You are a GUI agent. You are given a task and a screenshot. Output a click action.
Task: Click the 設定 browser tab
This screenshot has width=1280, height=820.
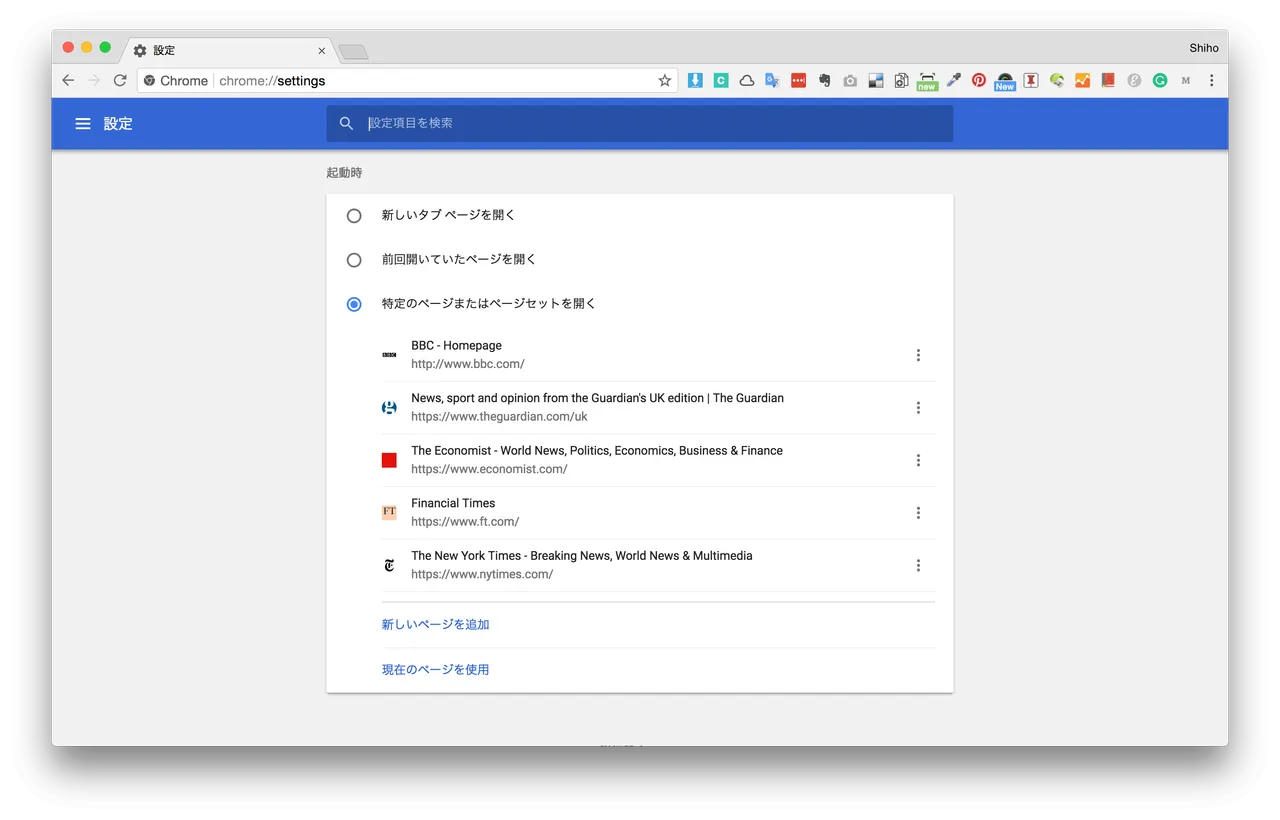[228, 50]
